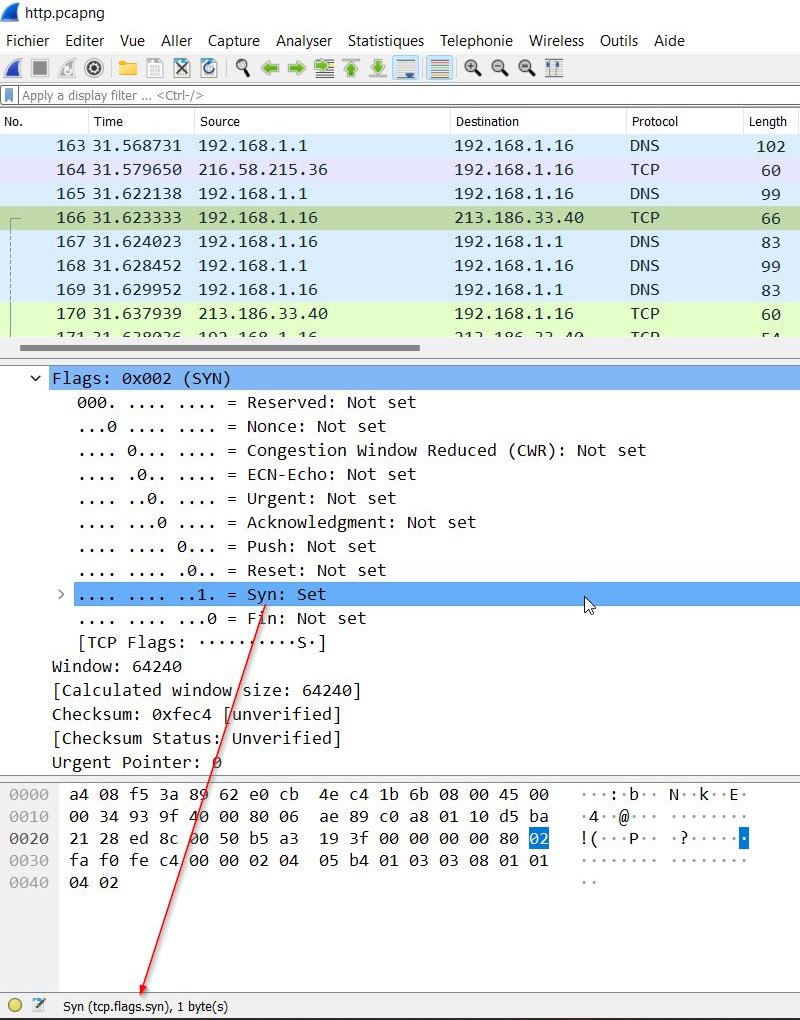Open the Statistiques menu
The width and height of the screenshot is (800, 1020).
[x=386, y=40]
